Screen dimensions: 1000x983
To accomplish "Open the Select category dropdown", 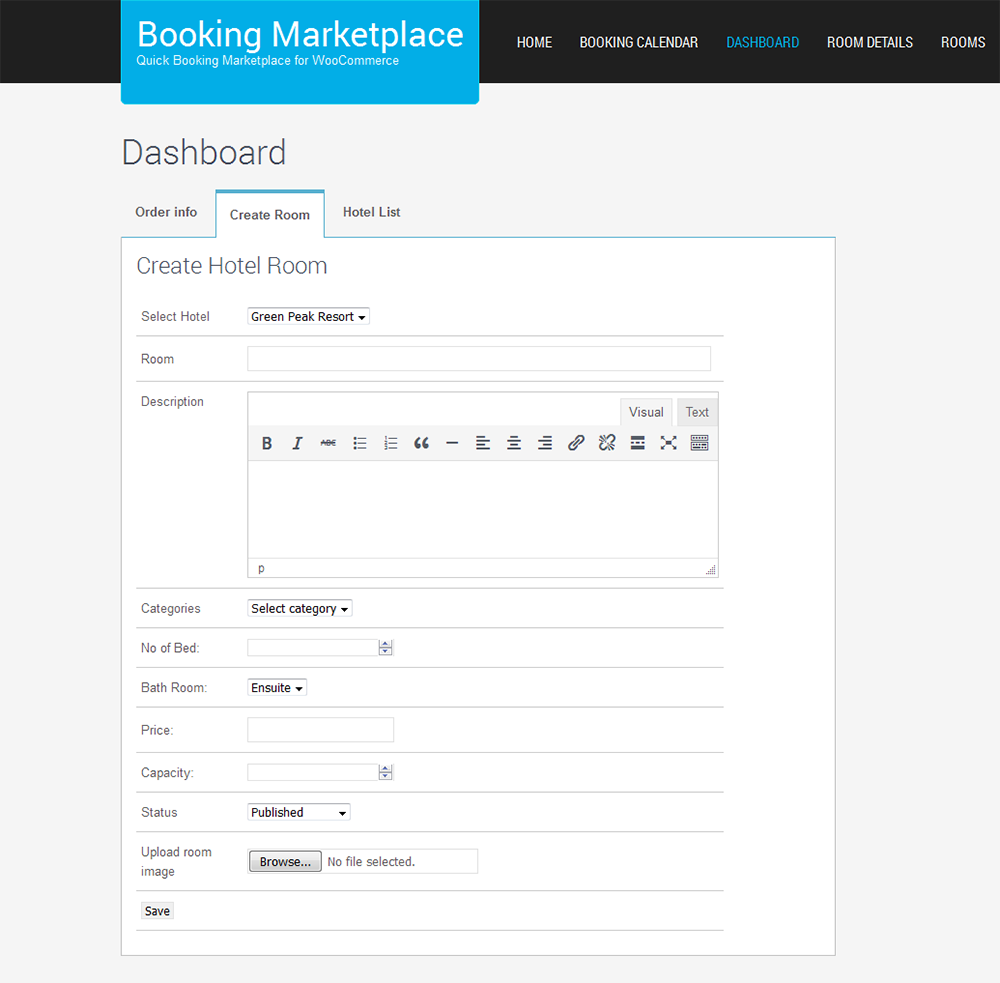I will click(300, 609).
